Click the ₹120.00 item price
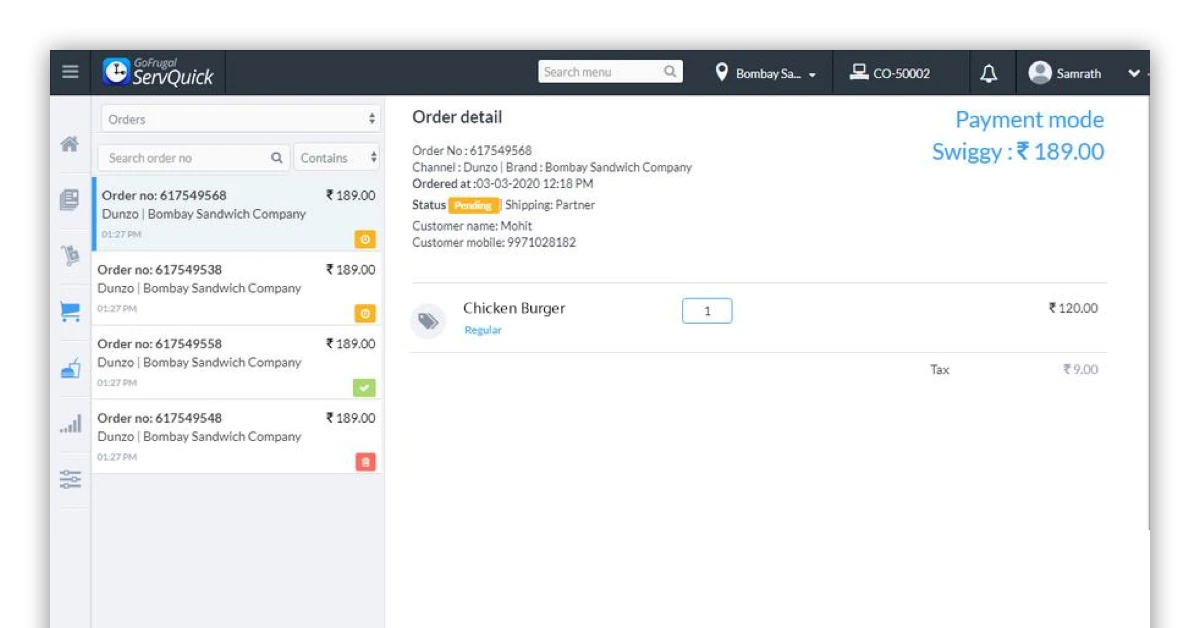 click(1073, 308)
